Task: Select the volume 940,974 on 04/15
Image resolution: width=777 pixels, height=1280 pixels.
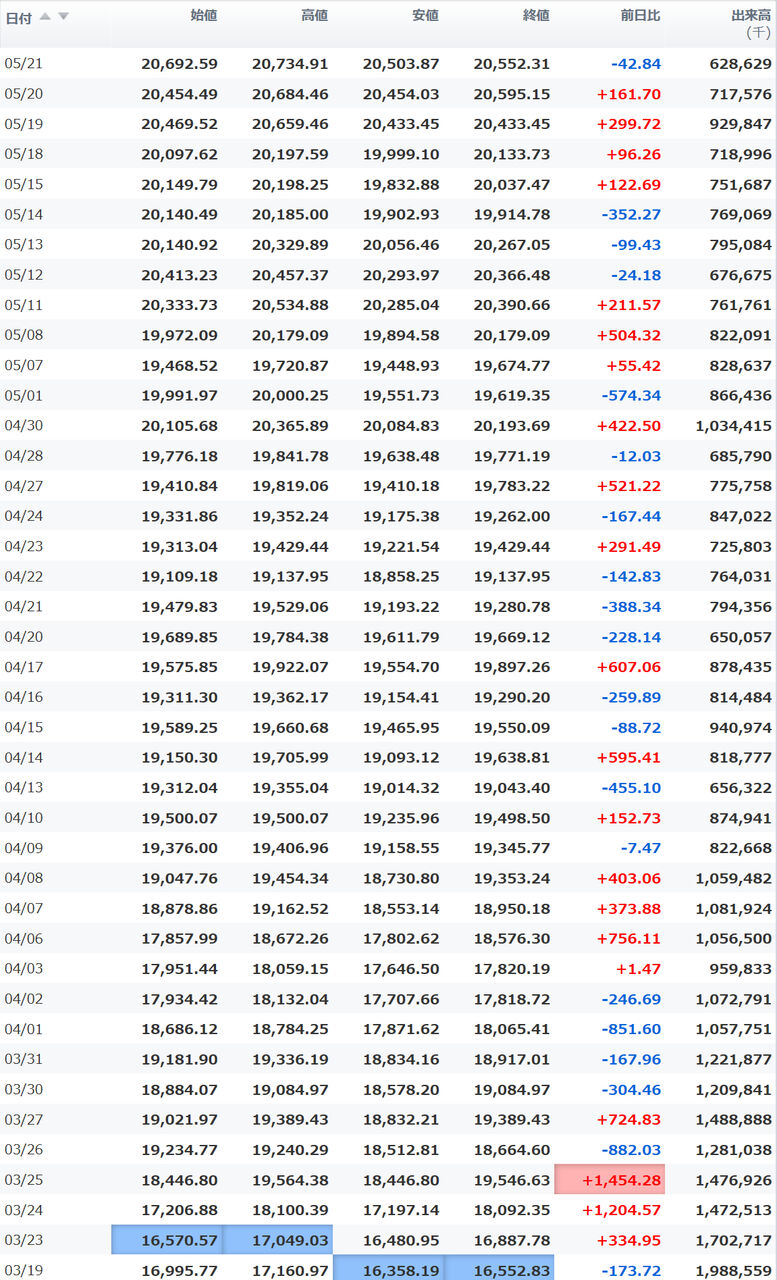Action: coord(740,727)
